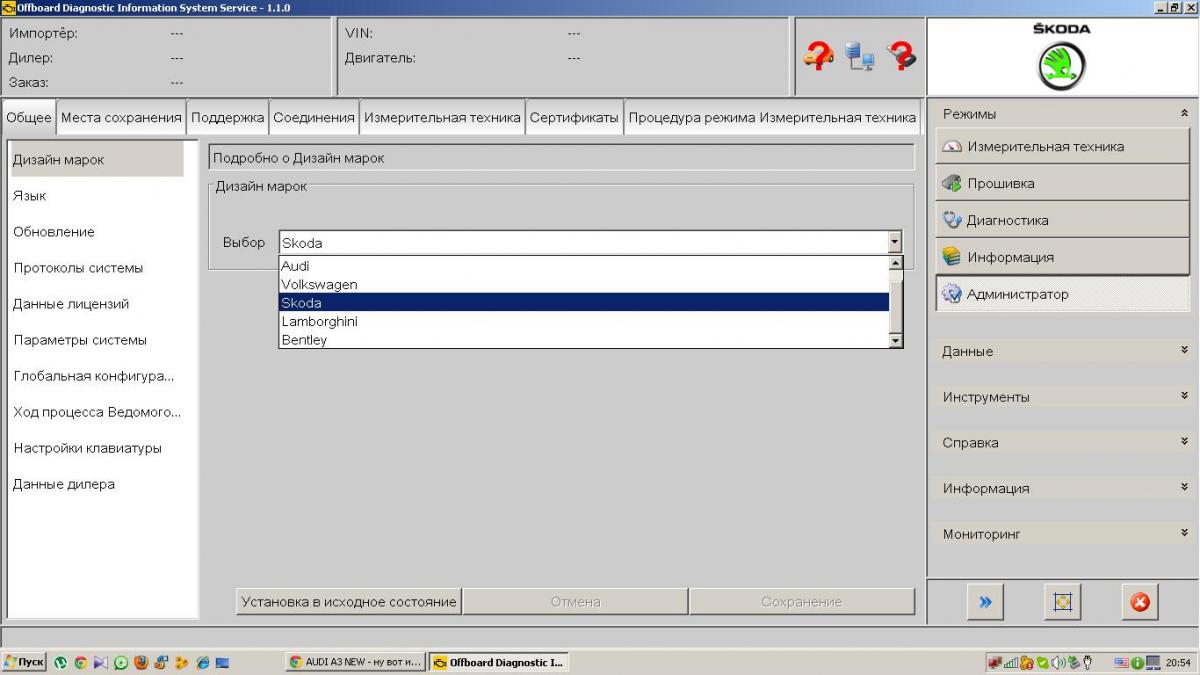
Task: Switch to the Общее tab
Action: (29, 117)
